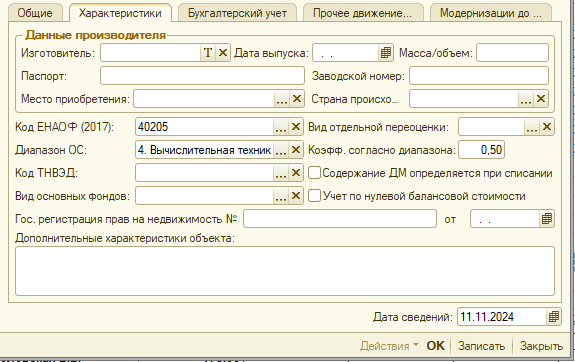Click the Код ЕНАОФ field containing 40205
The image size is (575, 362).
tap(204, 127)
